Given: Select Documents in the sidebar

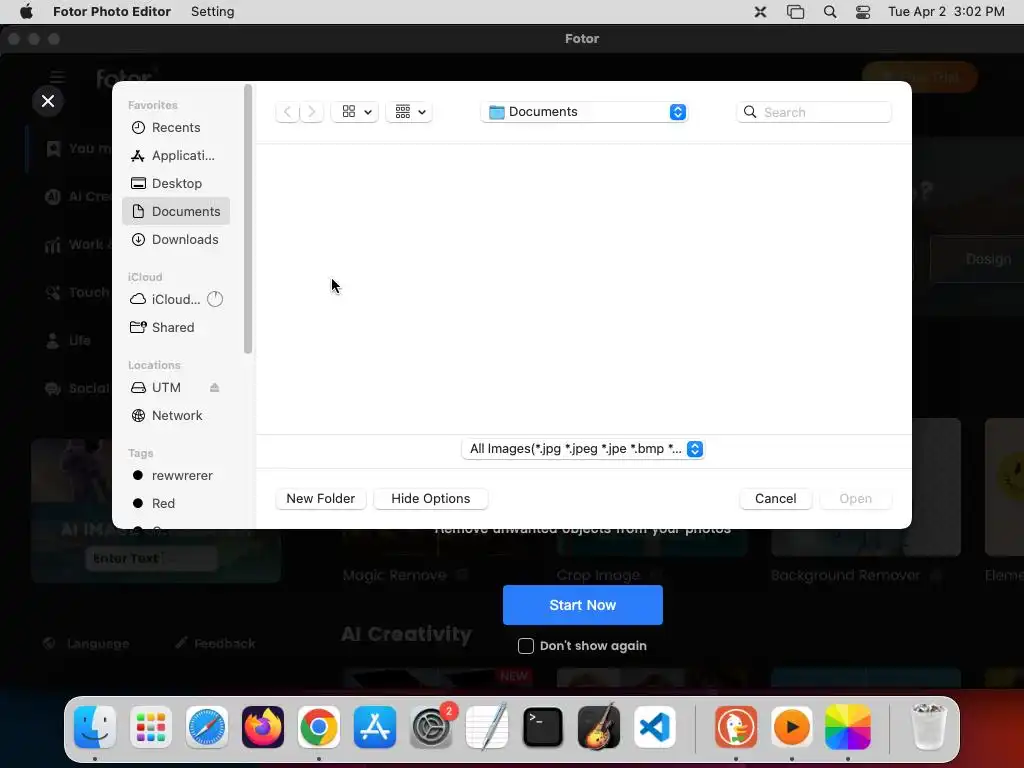Looking at the screenshot, I should 175,212.
